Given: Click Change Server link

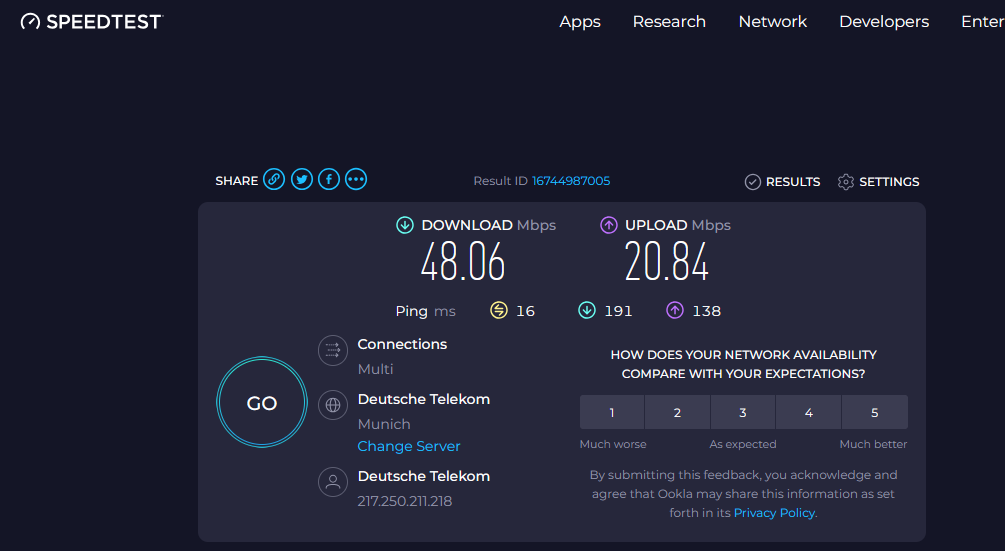Looking at the screenshot, I should tap(409, 446).
